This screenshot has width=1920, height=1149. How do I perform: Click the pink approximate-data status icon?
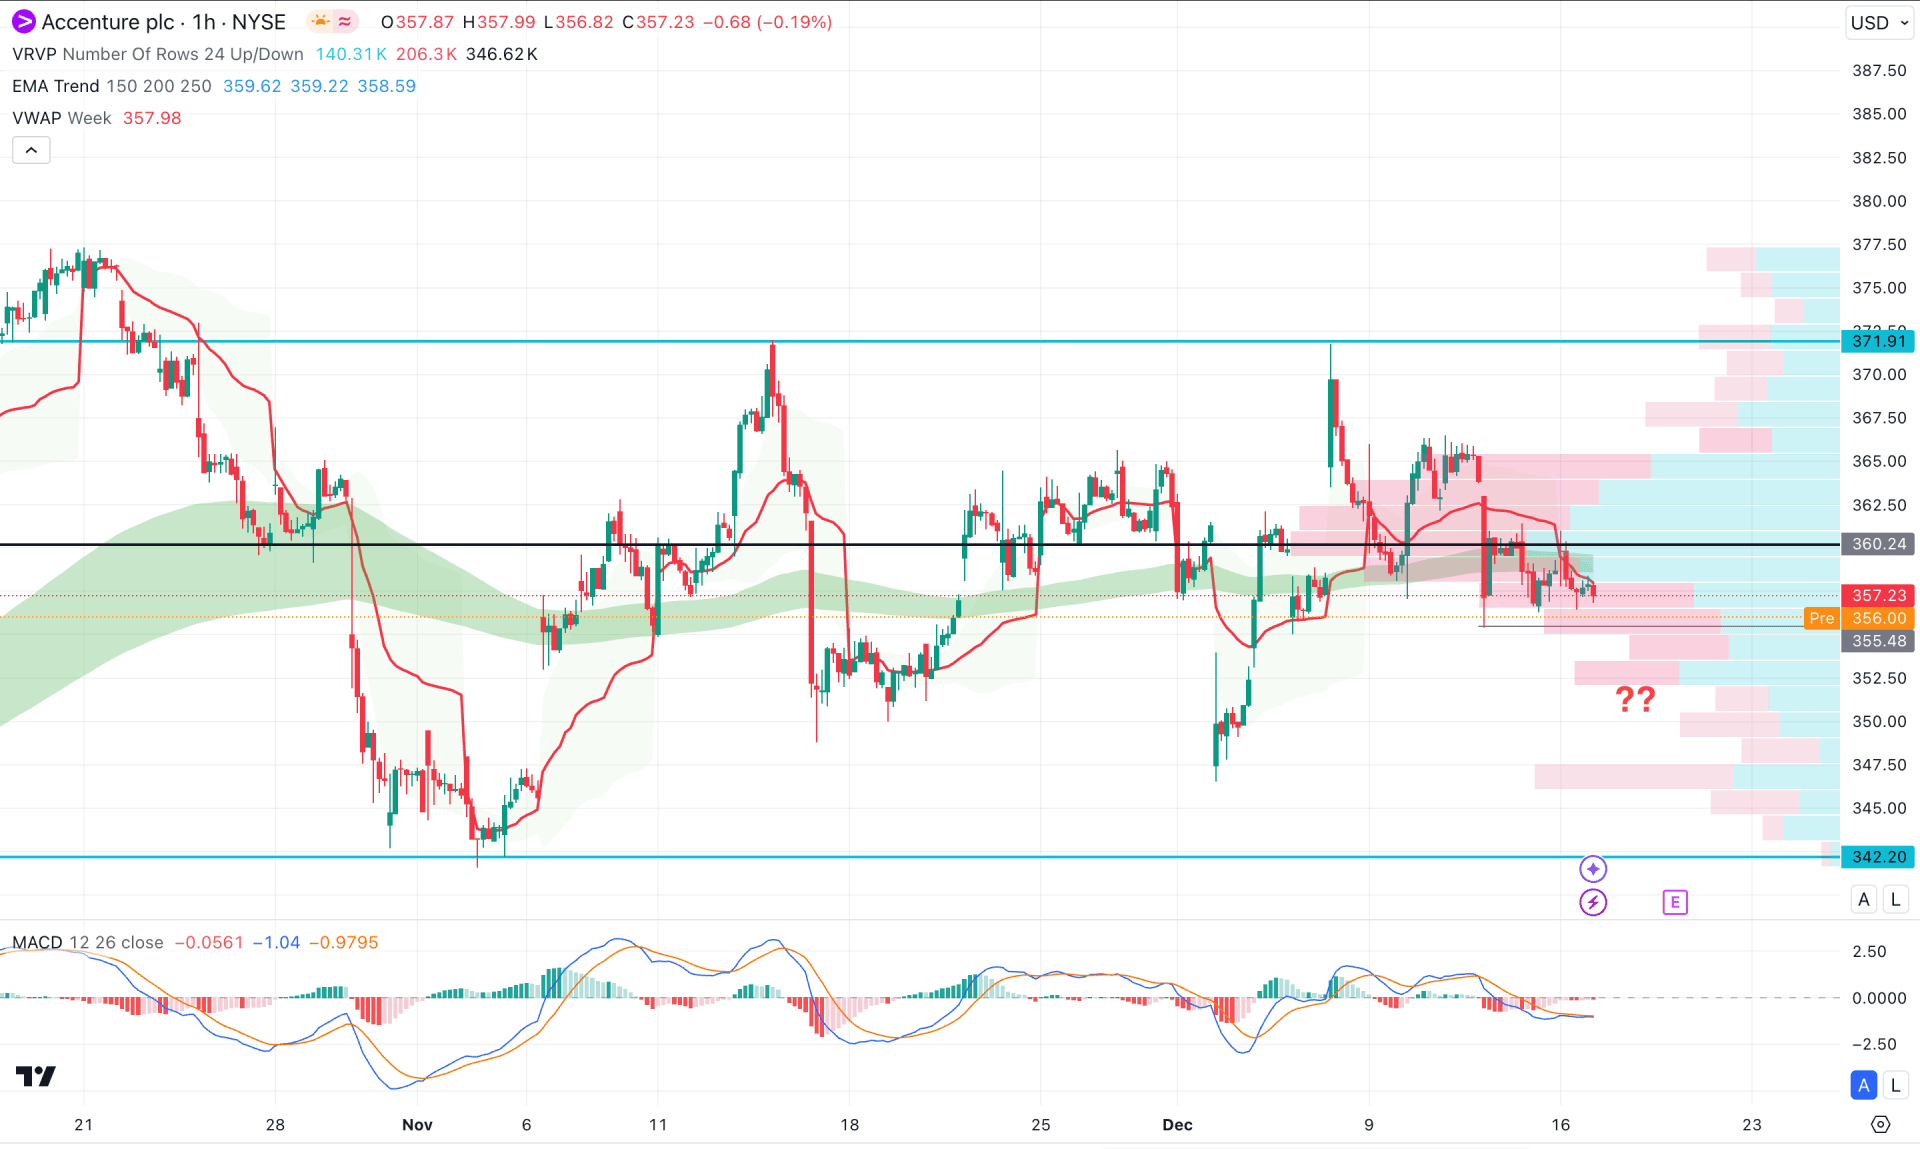coord(345,21)
